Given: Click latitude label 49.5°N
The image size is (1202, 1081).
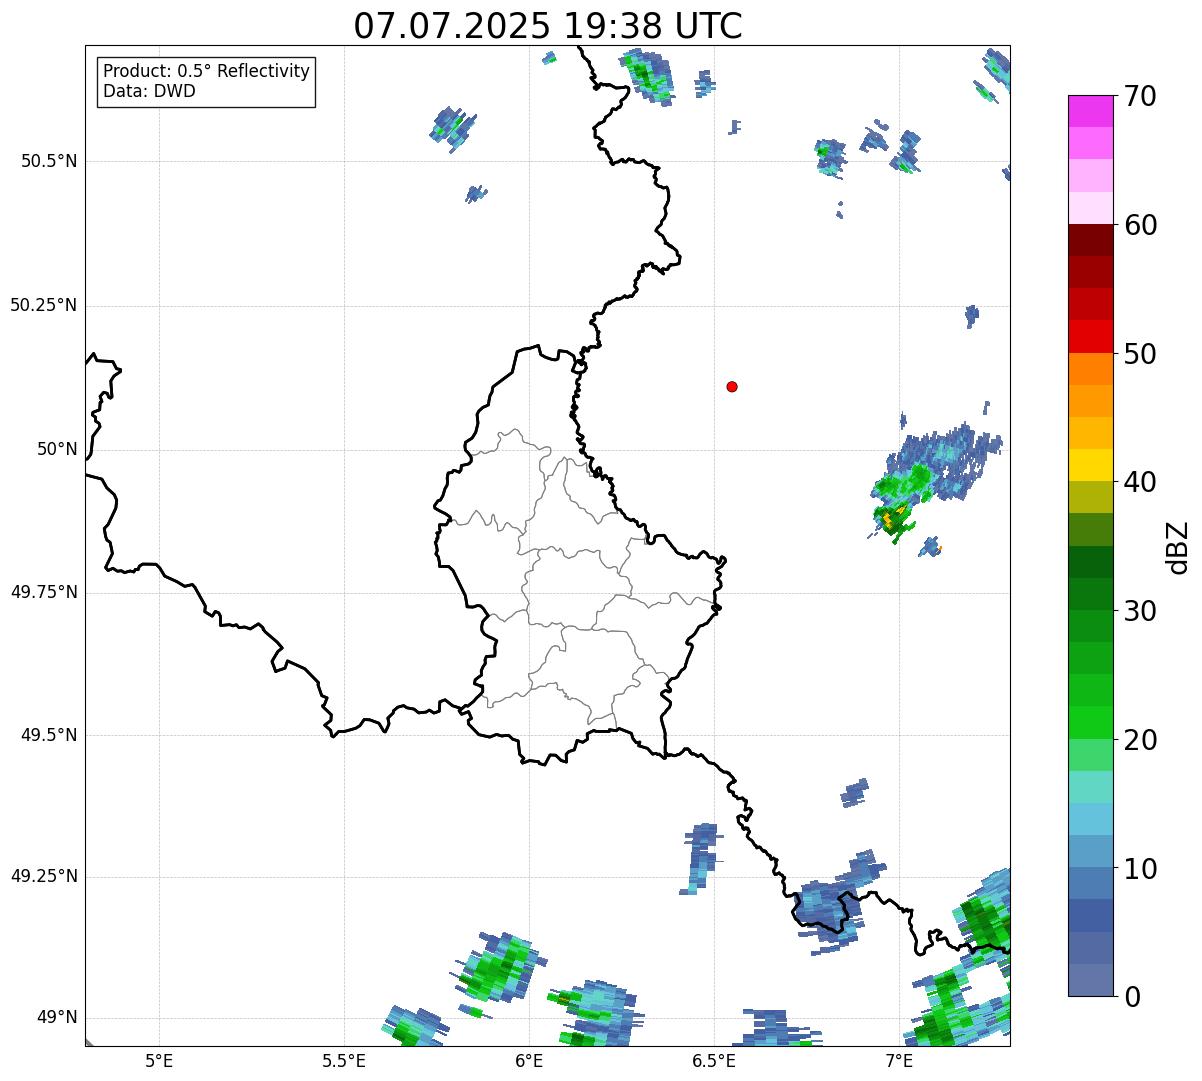Looking at the screenshot, I should pos(49,735).
